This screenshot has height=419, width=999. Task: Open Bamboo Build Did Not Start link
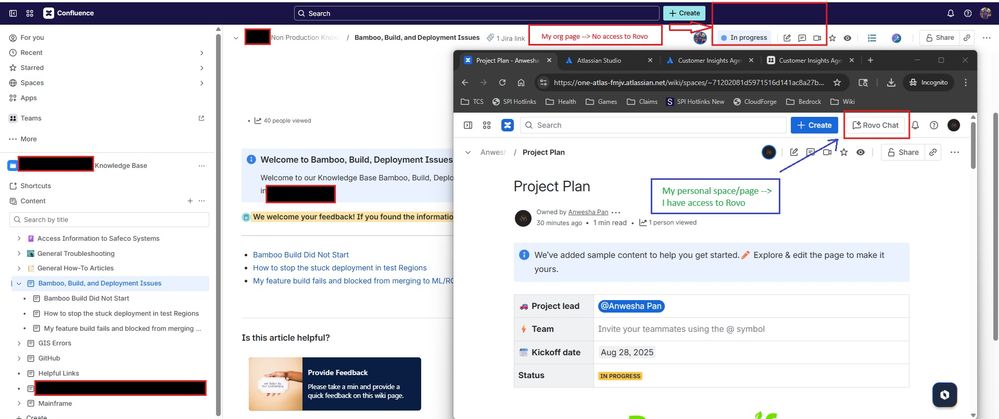coord(301,255)
